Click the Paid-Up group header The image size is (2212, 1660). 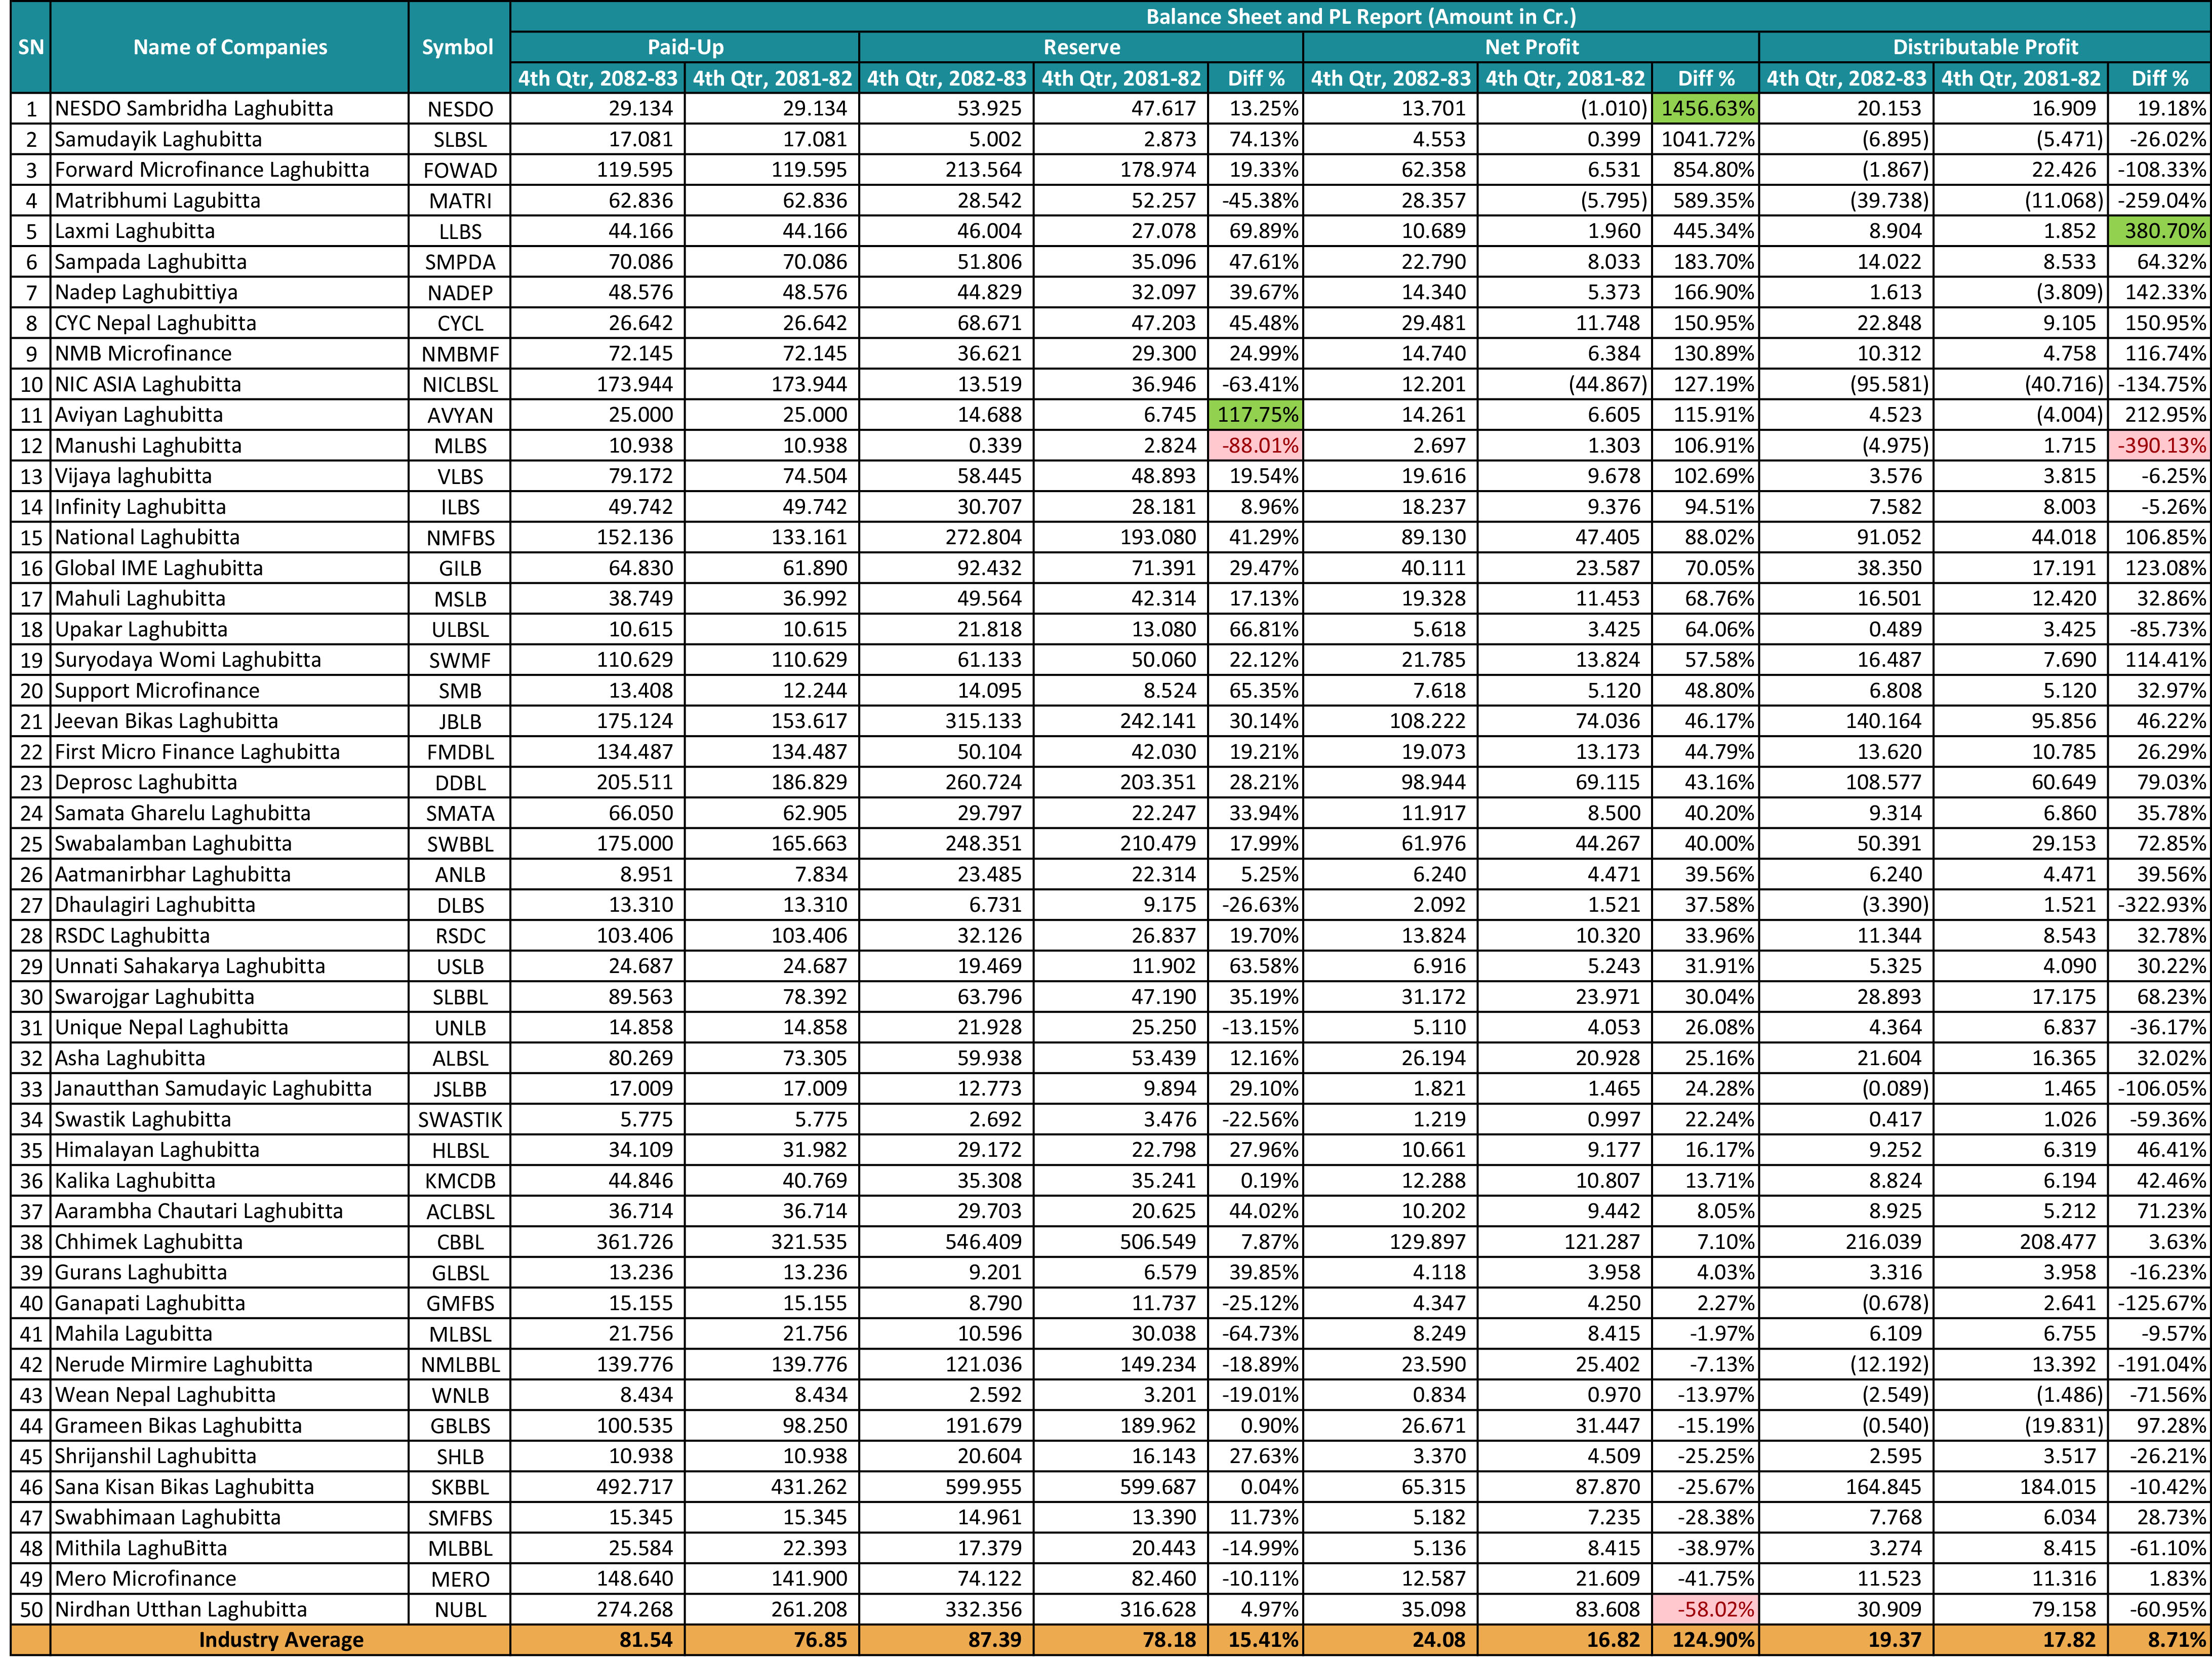pos(685,47)
